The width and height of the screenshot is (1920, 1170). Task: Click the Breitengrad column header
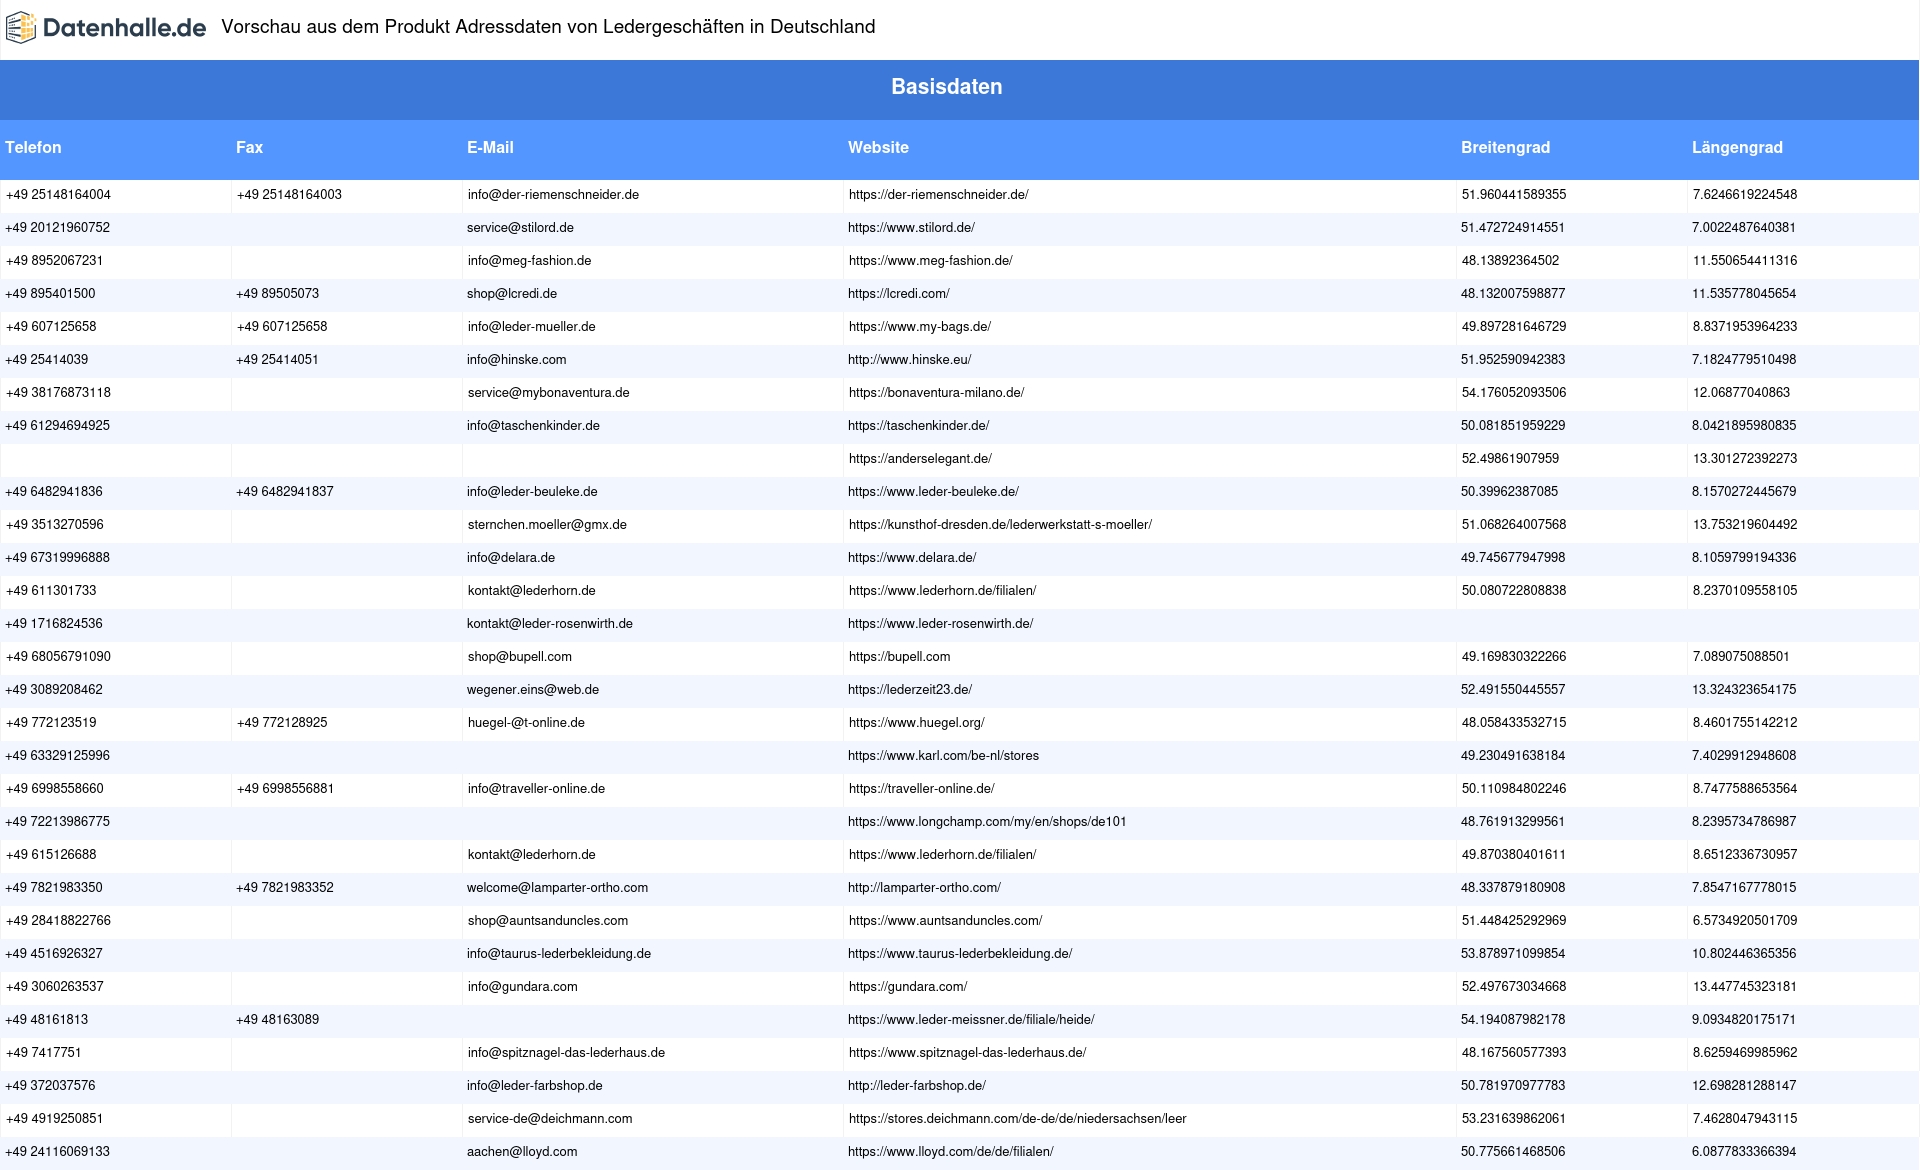[x=1505, y=148]
